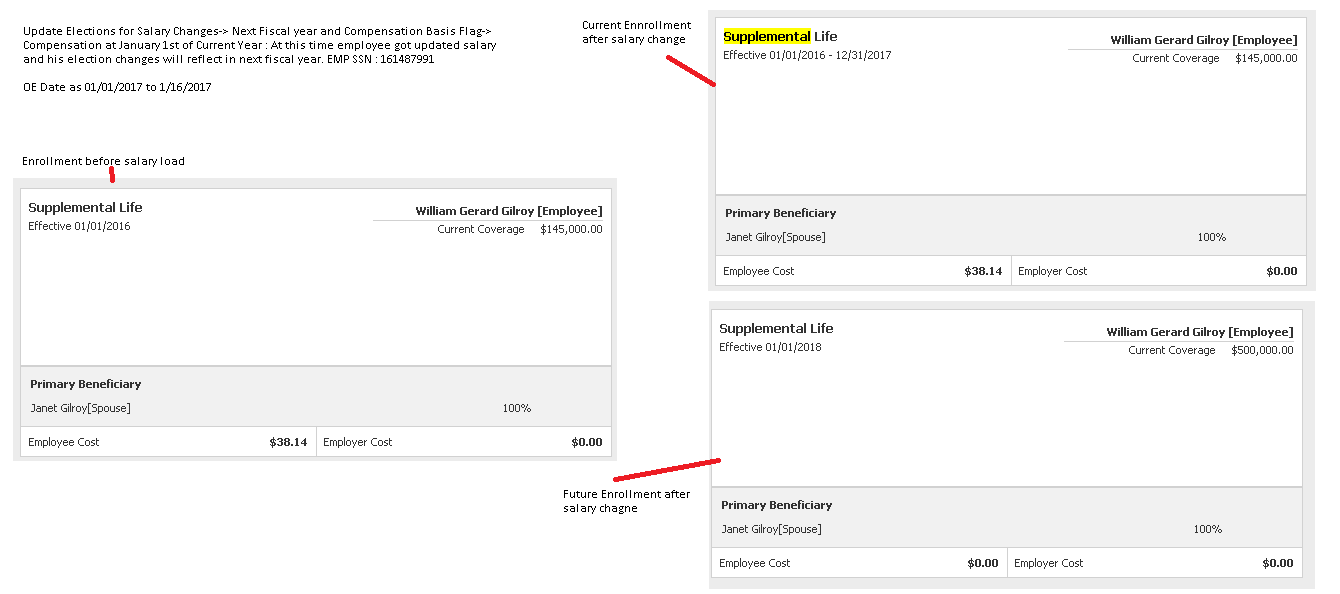
Task: Click Employee Cost label in the before-salary-load card
Action: point(64,442)
